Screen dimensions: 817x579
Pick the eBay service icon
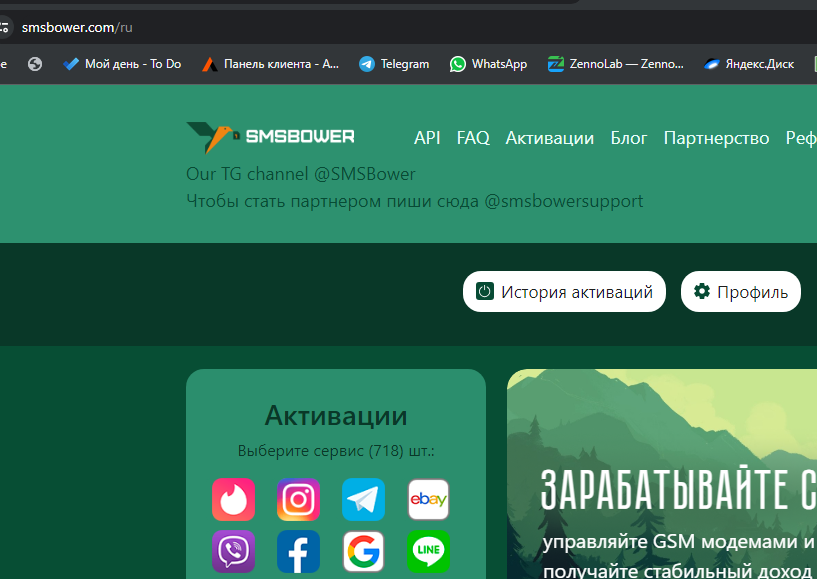[x=428, y=499]
